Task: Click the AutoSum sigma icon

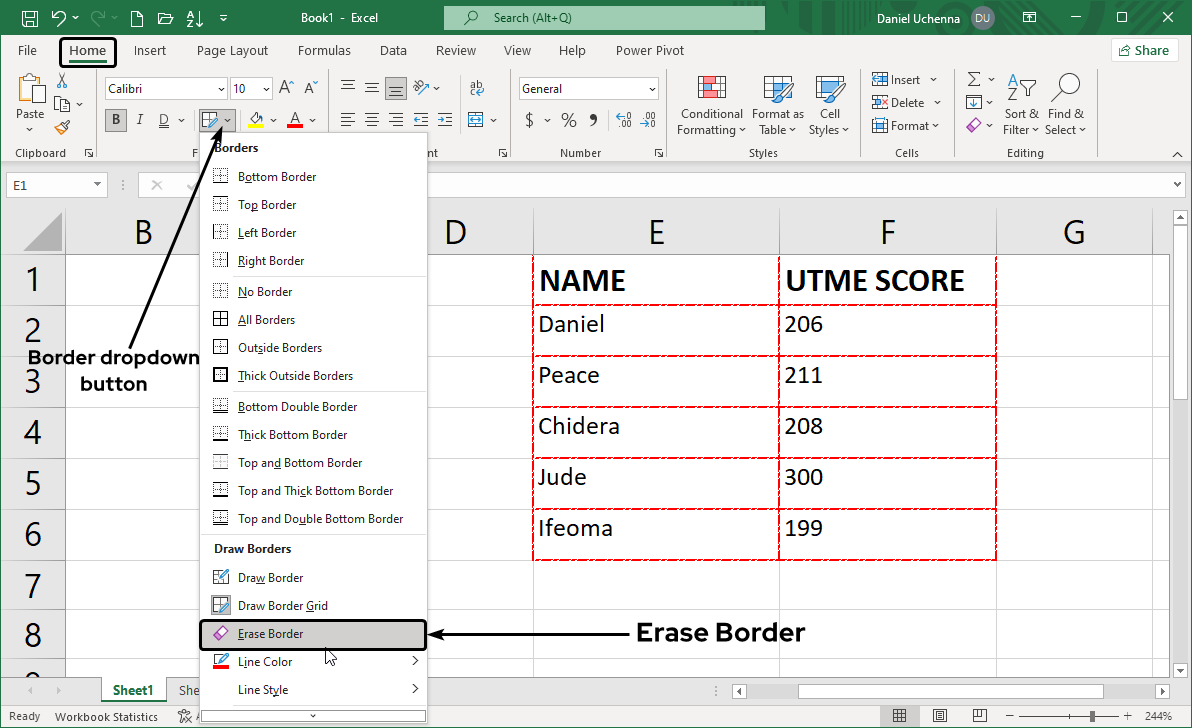Action: (973, 79)
